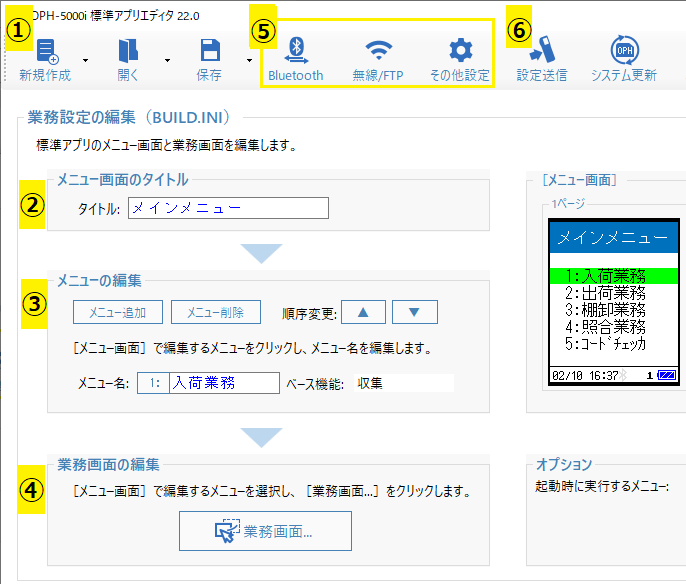Click the タイトル input field with メインメニュー

tap(228, 208)
